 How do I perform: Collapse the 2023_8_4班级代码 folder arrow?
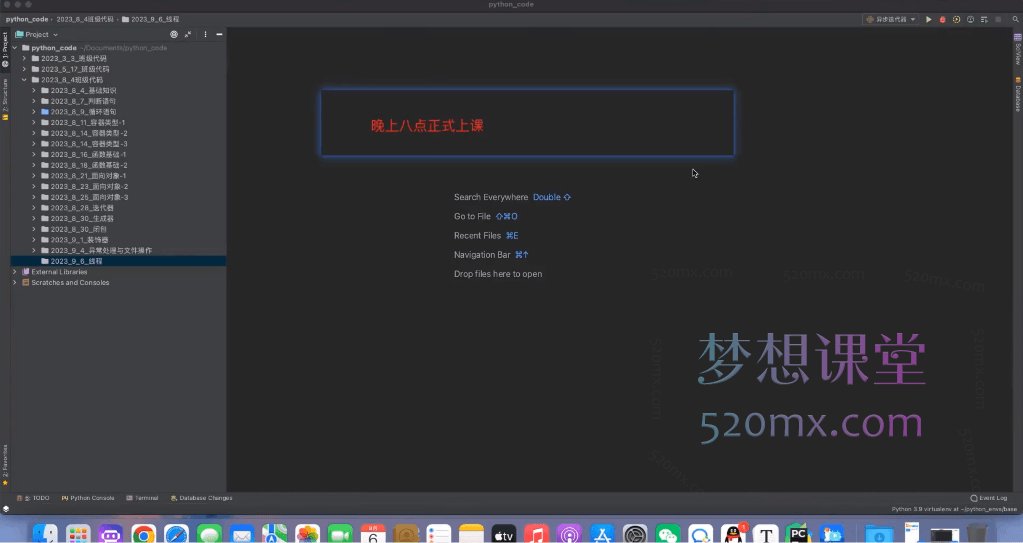(24, 80)
